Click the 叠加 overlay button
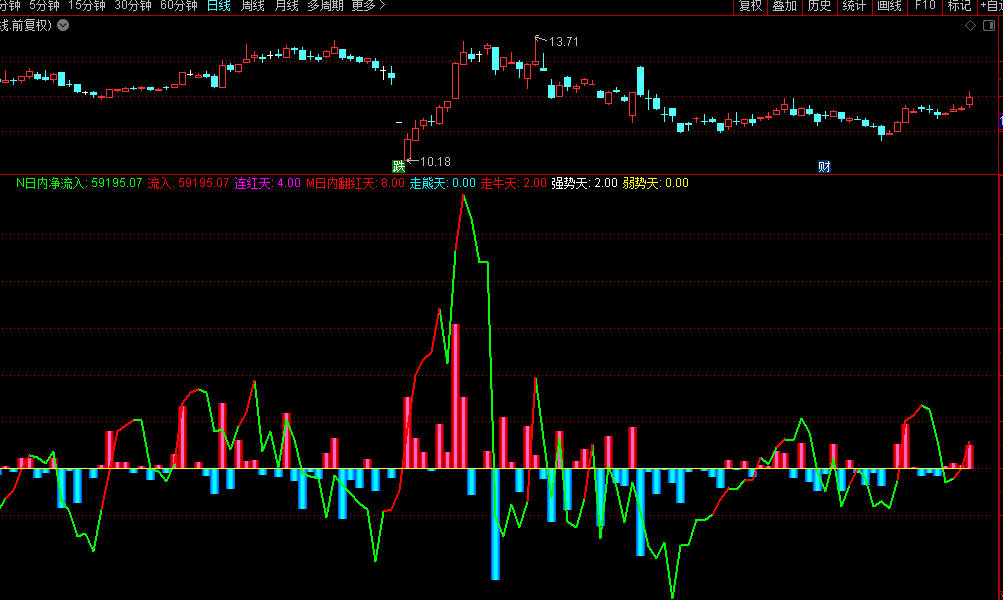Viewport: 1003px width, 600px height. click(785, 6)
